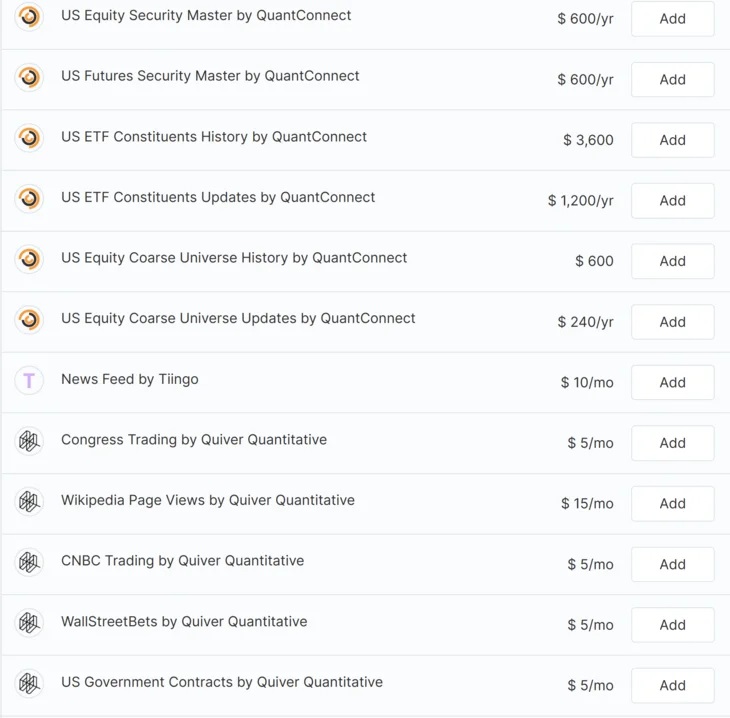Open US Futures Security Master by QuantConnect listing
This screenshot has width=730, height=718.
point(210,76)
